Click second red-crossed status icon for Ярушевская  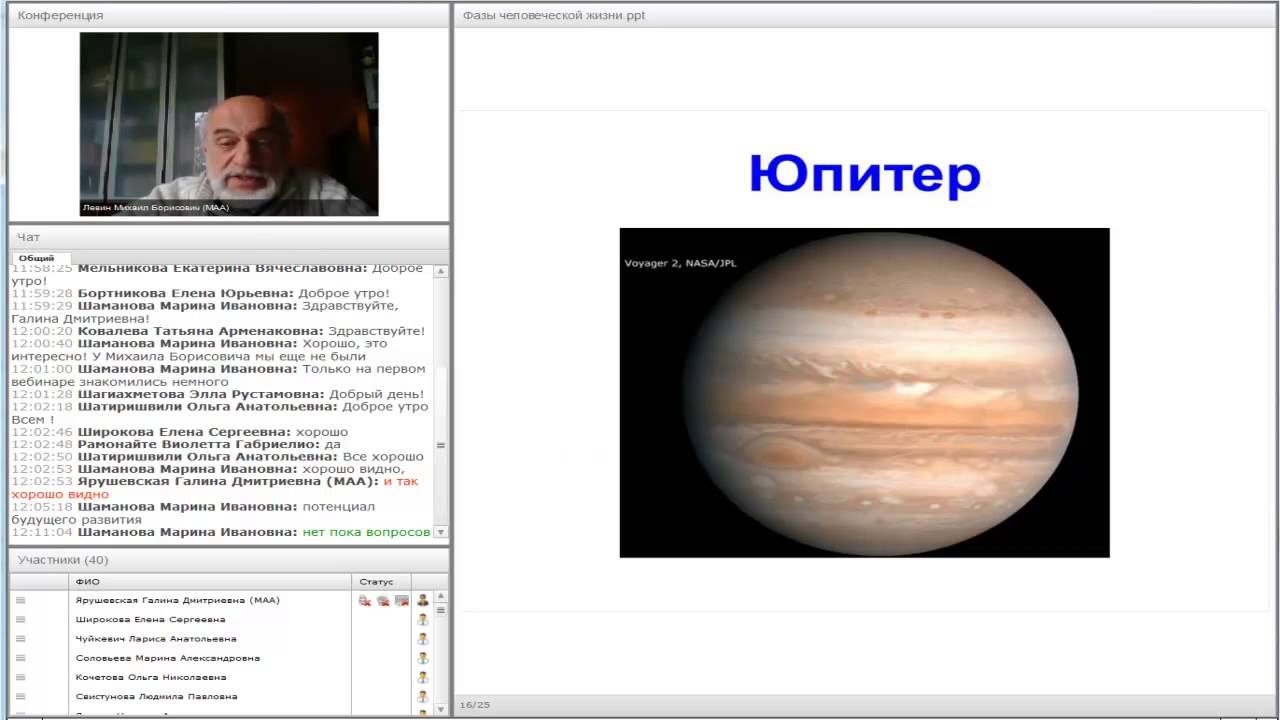pos(383,600)
